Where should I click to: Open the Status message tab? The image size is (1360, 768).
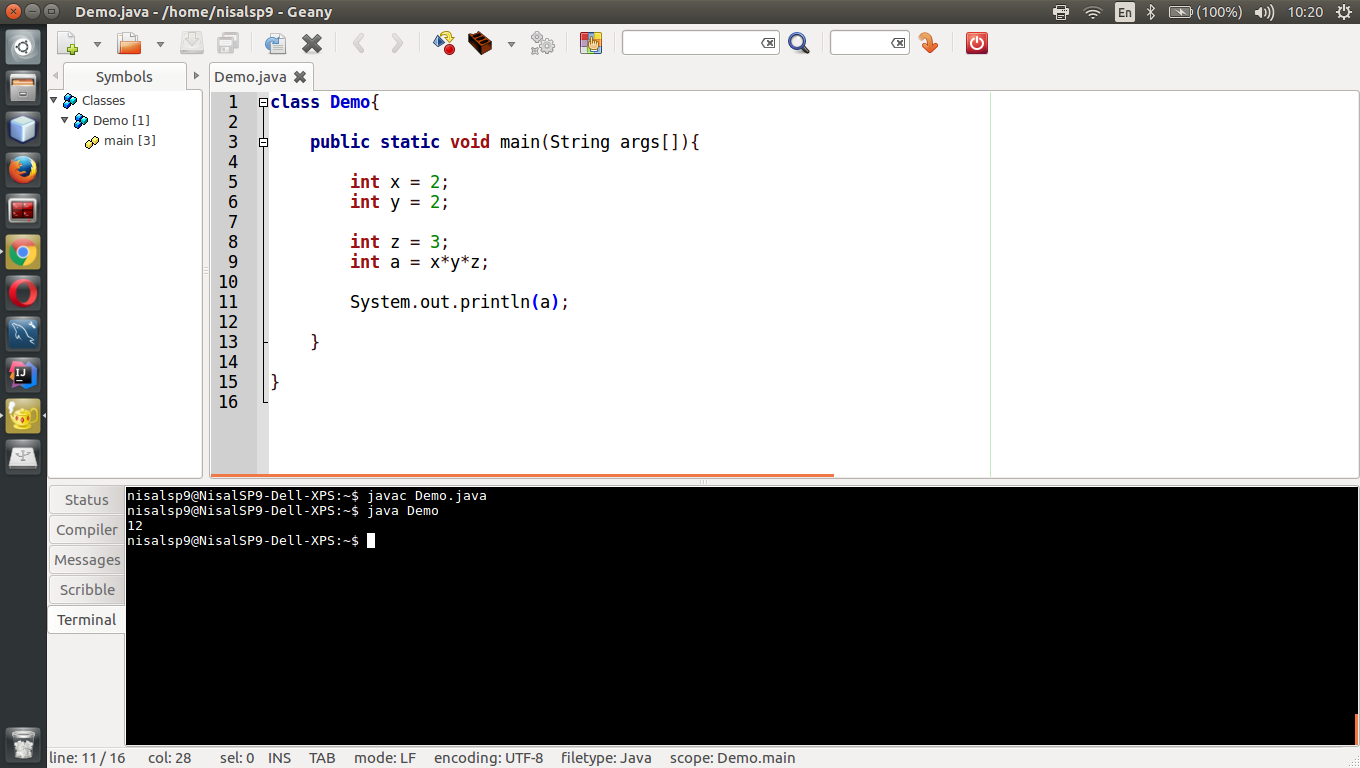pos(86,500)
